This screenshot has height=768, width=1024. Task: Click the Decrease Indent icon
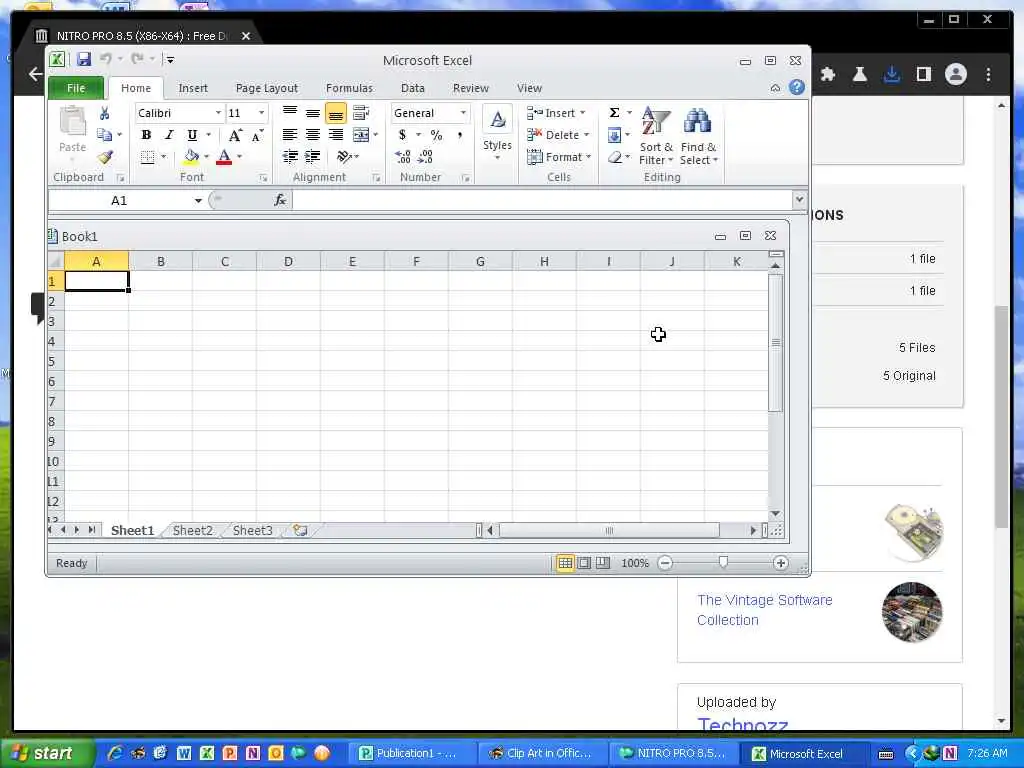290,157
